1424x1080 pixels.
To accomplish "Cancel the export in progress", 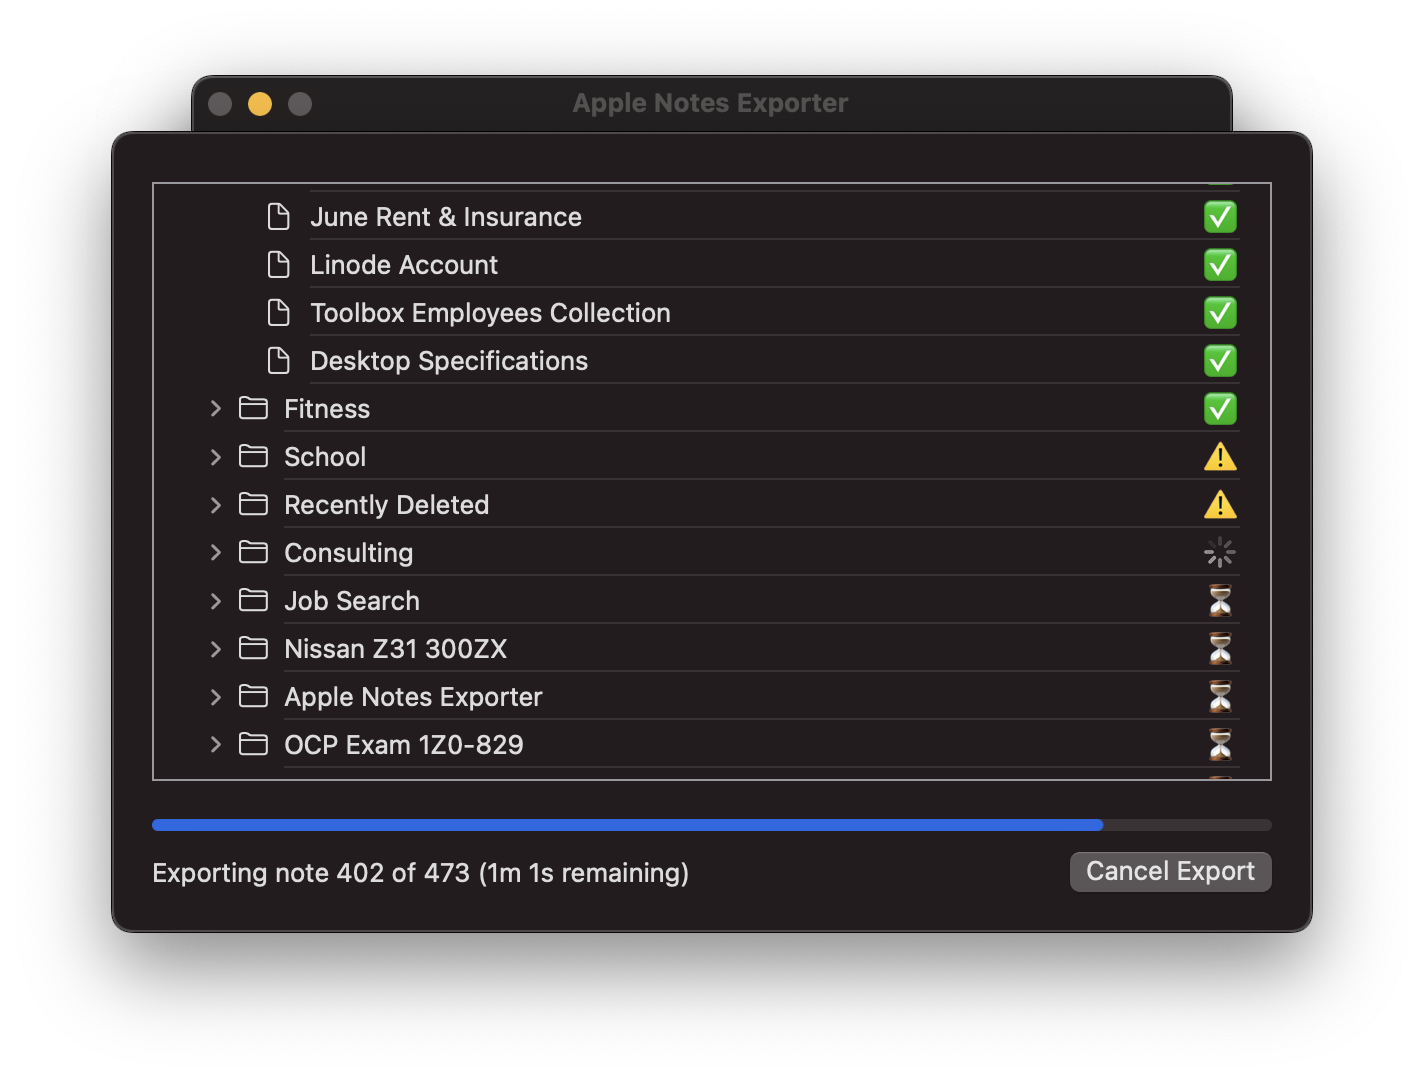I will tap(1170, 871).
